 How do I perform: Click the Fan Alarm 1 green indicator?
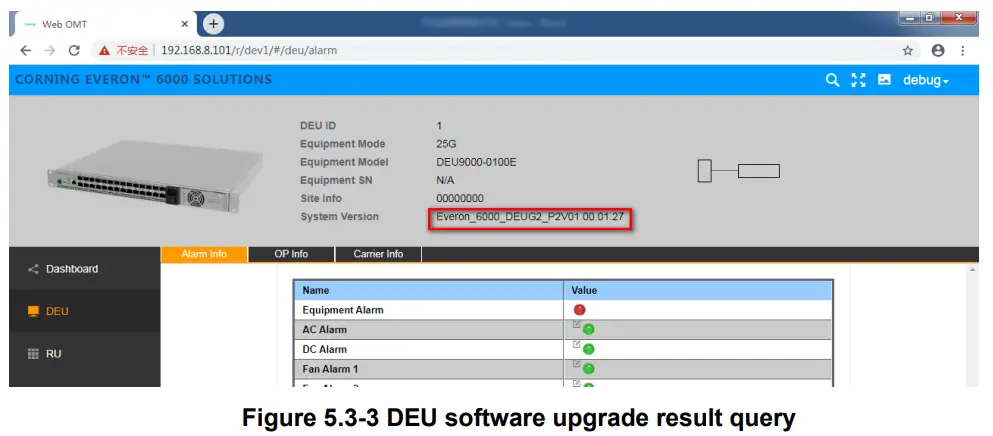[588, 369]
